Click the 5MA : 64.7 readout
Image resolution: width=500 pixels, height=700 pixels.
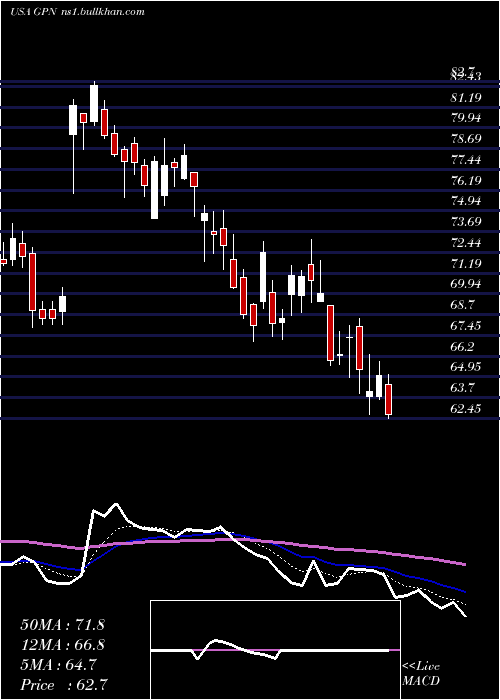coord(58,665)
